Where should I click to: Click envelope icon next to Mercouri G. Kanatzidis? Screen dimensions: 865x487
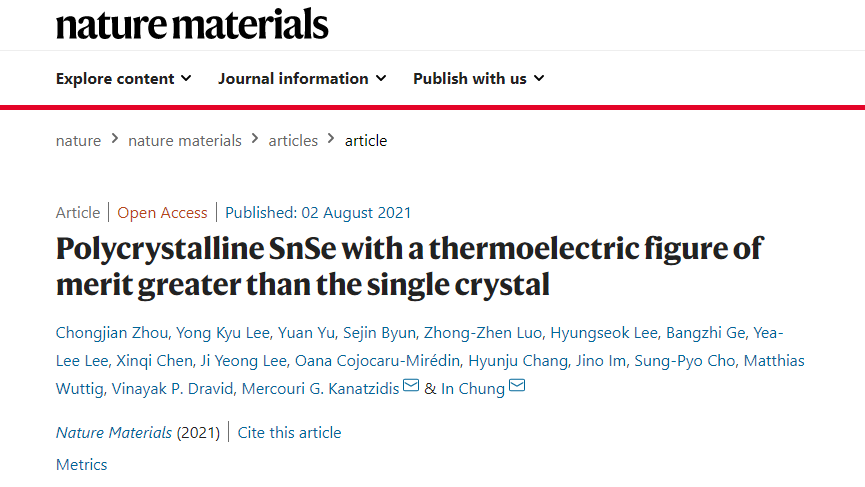pyautogui.click(x=411, y=388)
